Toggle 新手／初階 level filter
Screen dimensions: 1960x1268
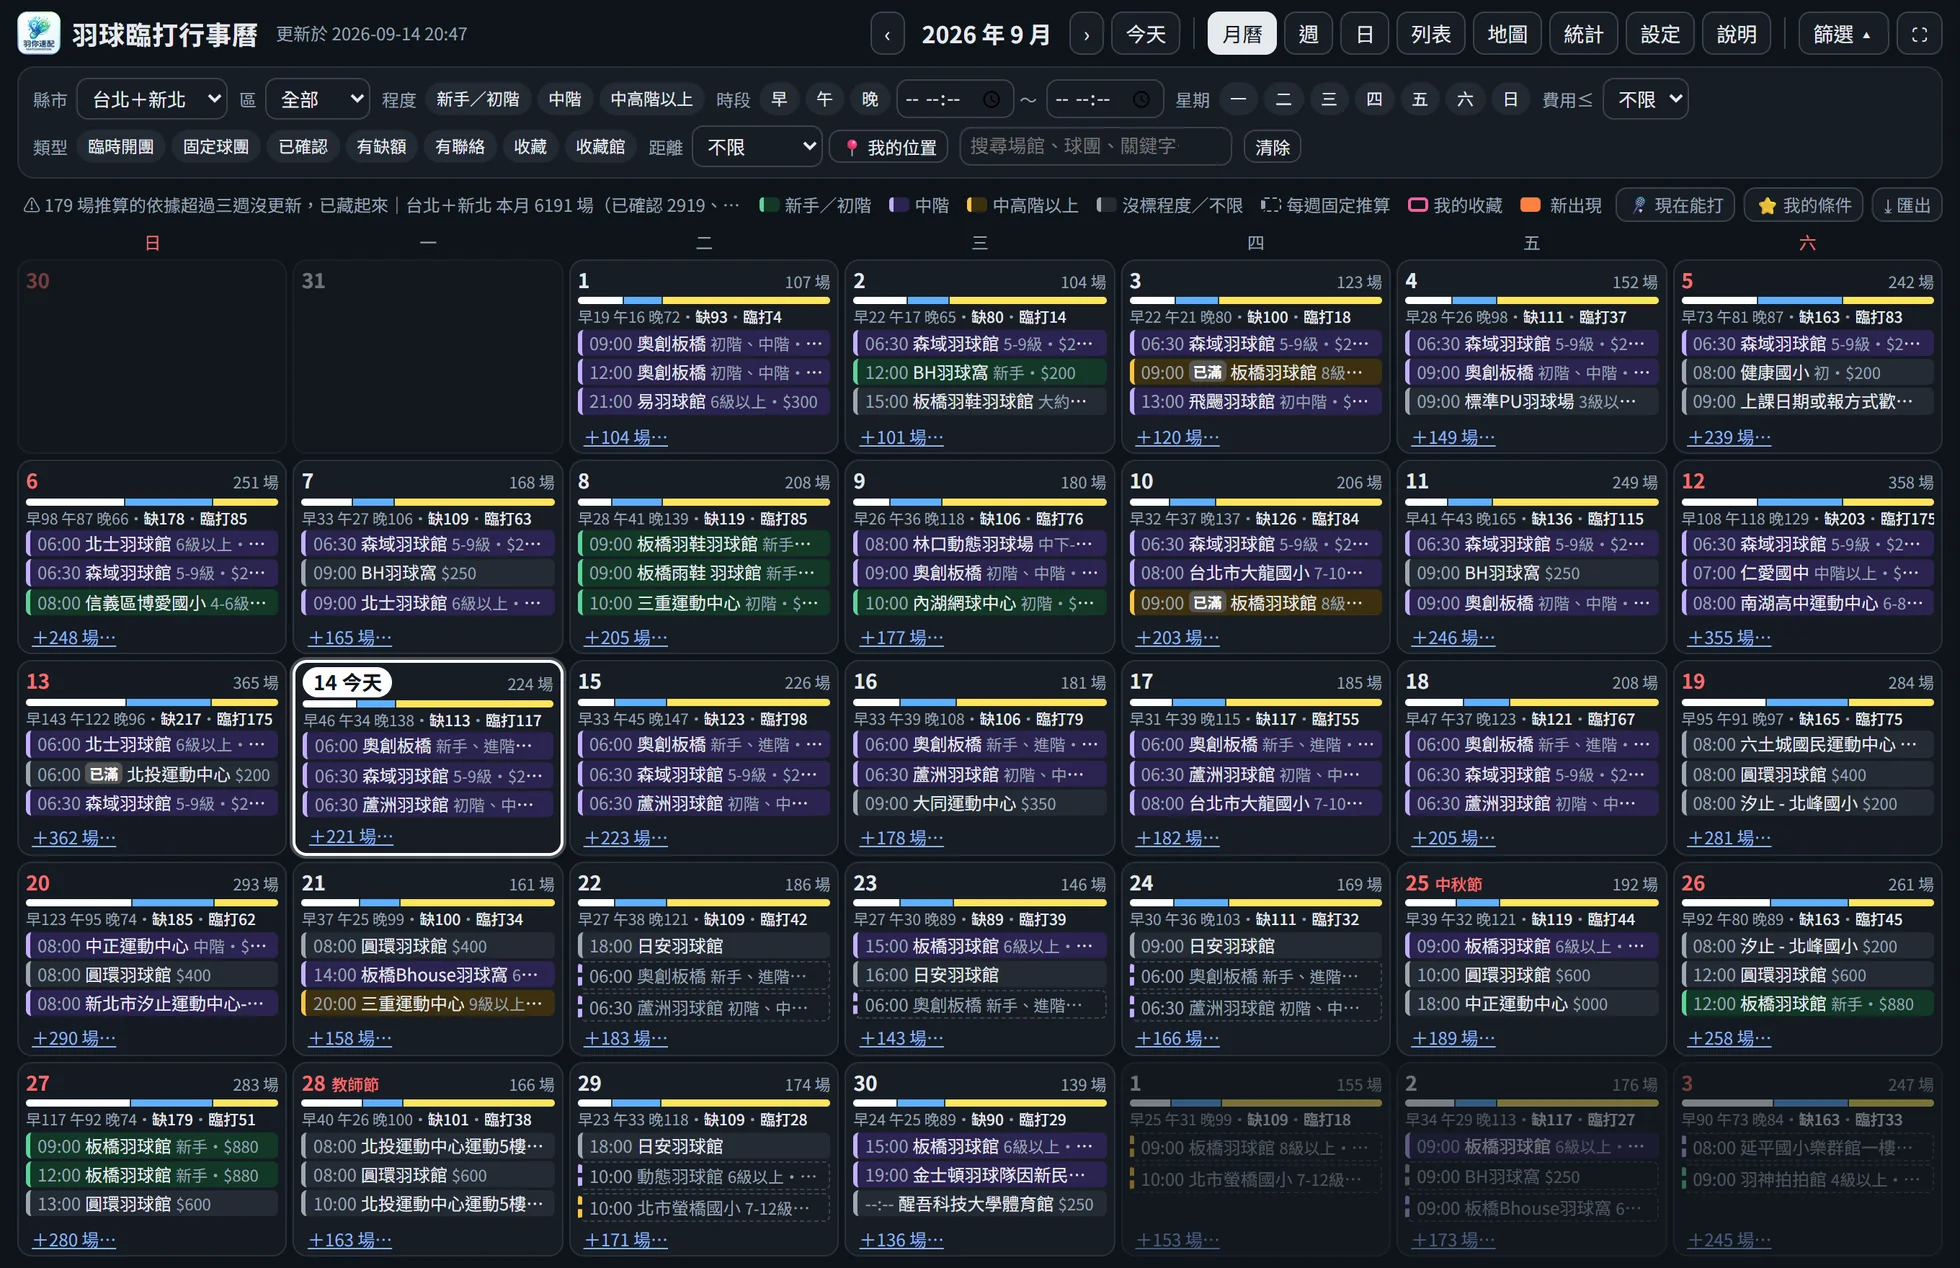click(478, 99)
